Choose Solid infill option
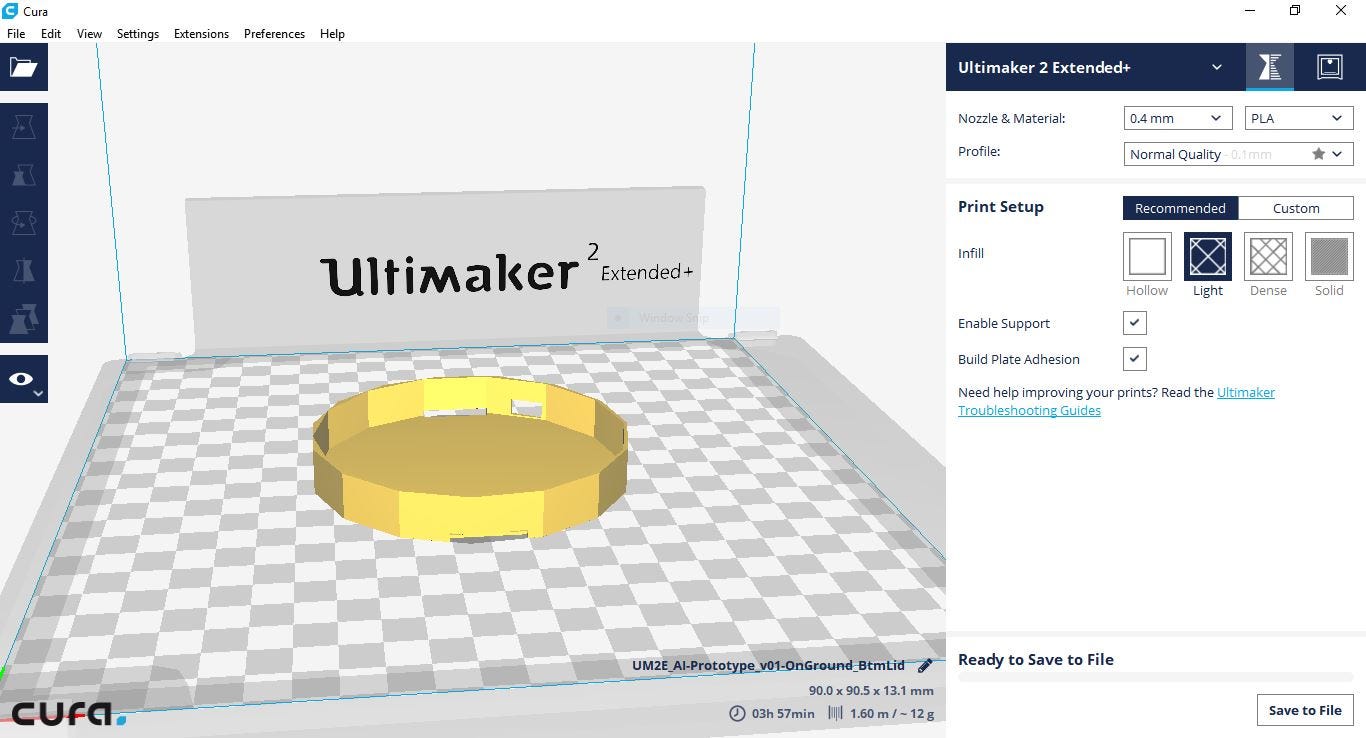1366x738 pixels. coord(1329,257)
